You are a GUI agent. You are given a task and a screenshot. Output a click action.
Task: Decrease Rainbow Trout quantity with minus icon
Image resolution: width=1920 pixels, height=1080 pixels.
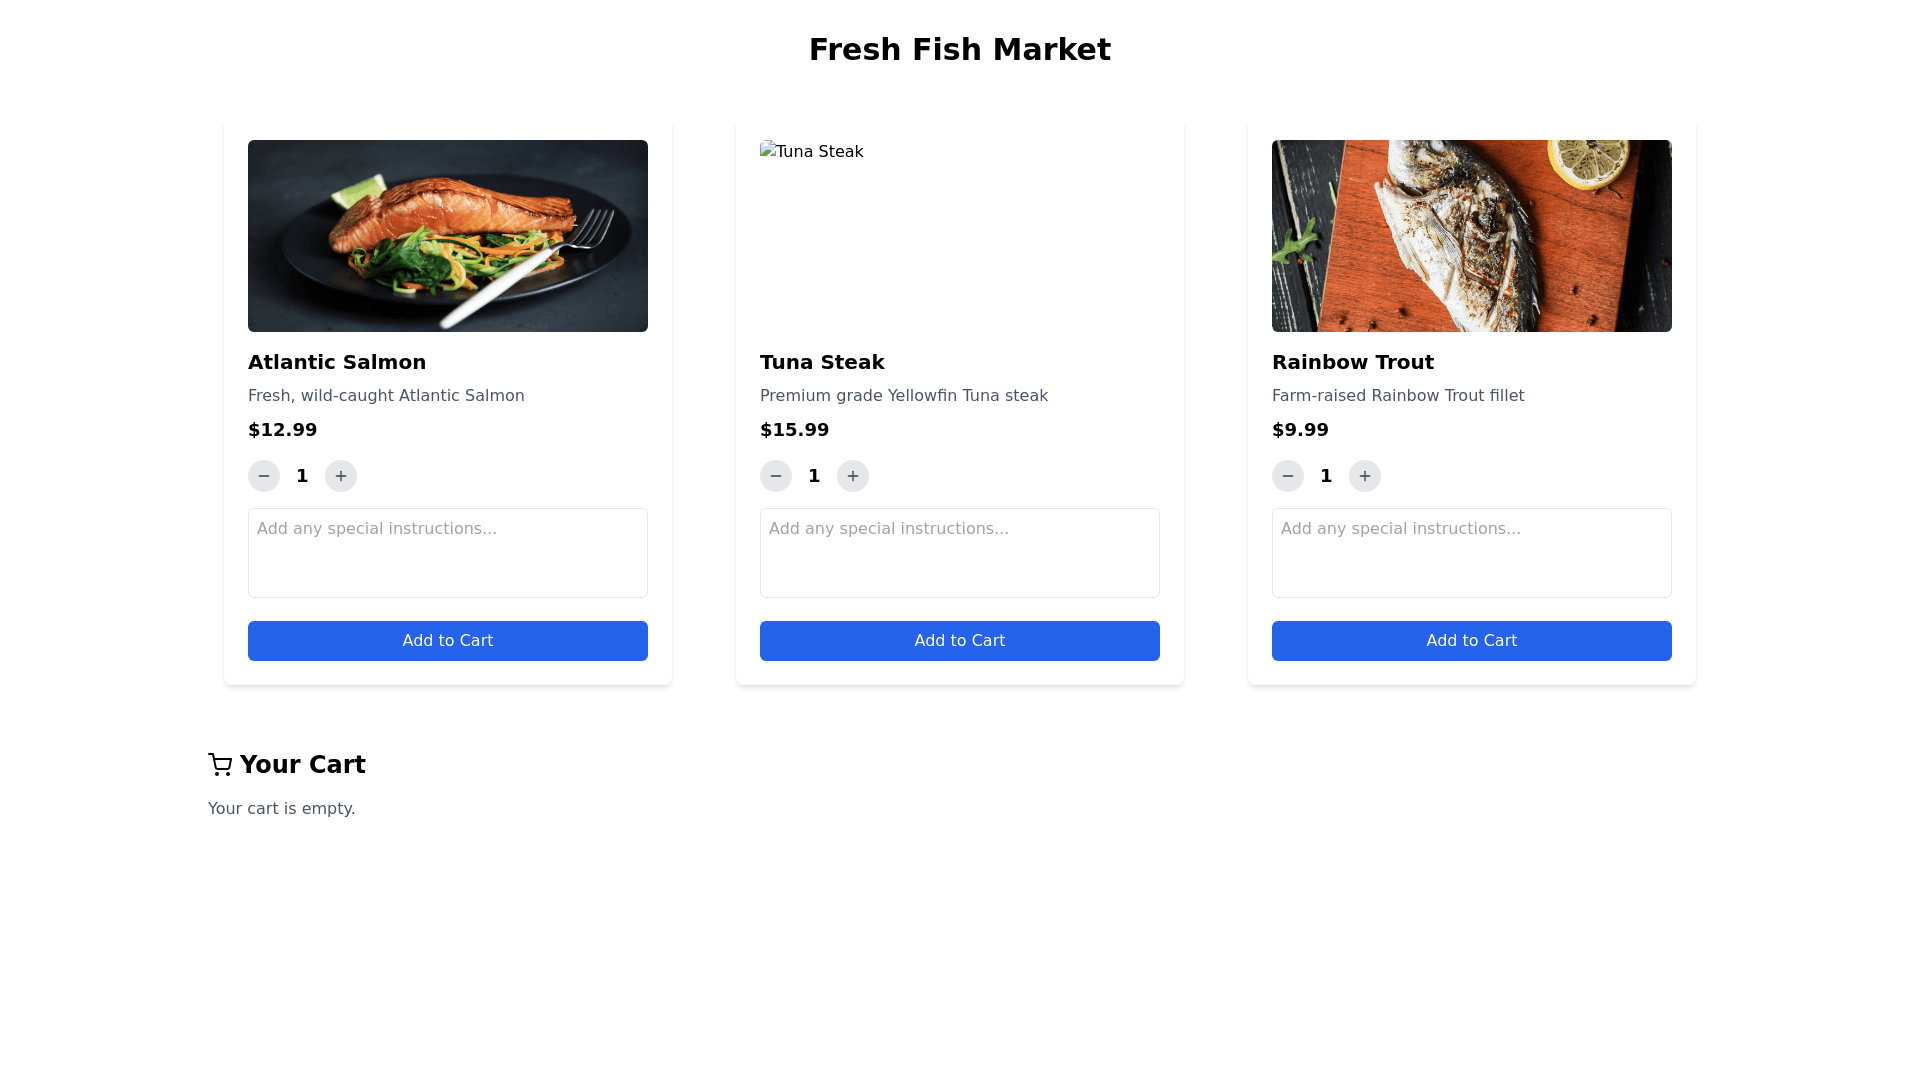click(1288, 476)
